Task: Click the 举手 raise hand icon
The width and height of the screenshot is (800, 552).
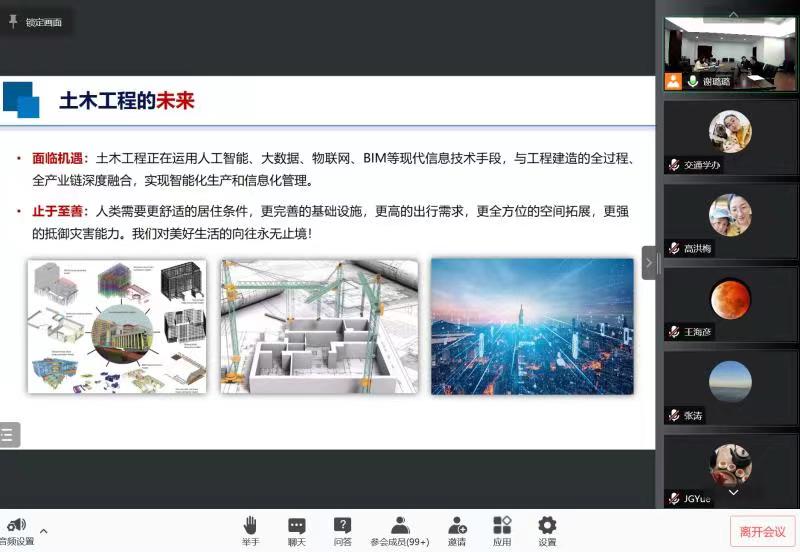Action: tap(250, 526)
